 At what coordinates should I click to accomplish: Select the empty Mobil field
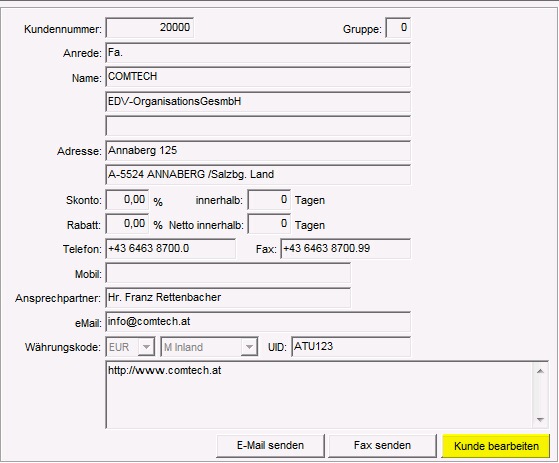point(228,273)
